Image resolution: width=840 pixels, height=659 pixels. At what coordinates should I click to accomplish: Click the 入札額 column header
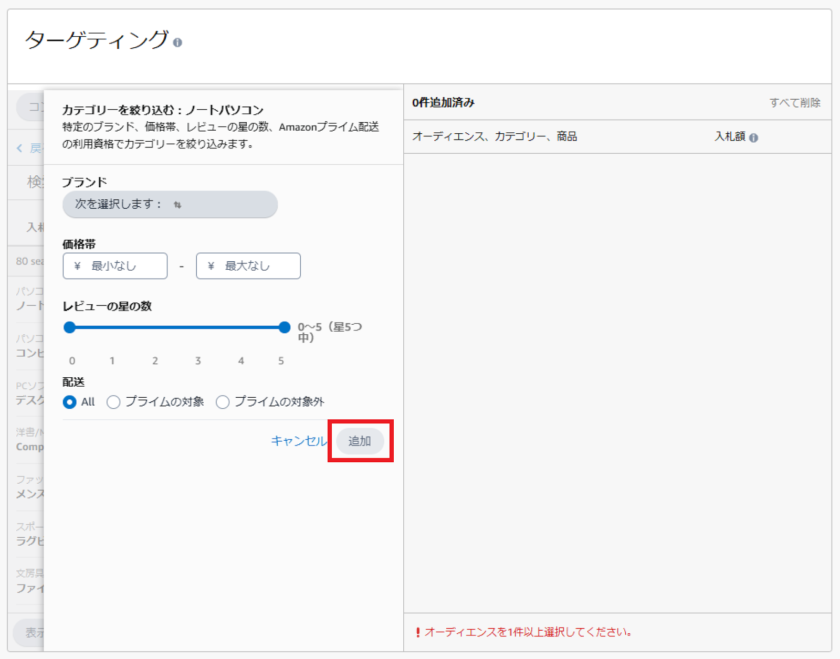[729, 137]
